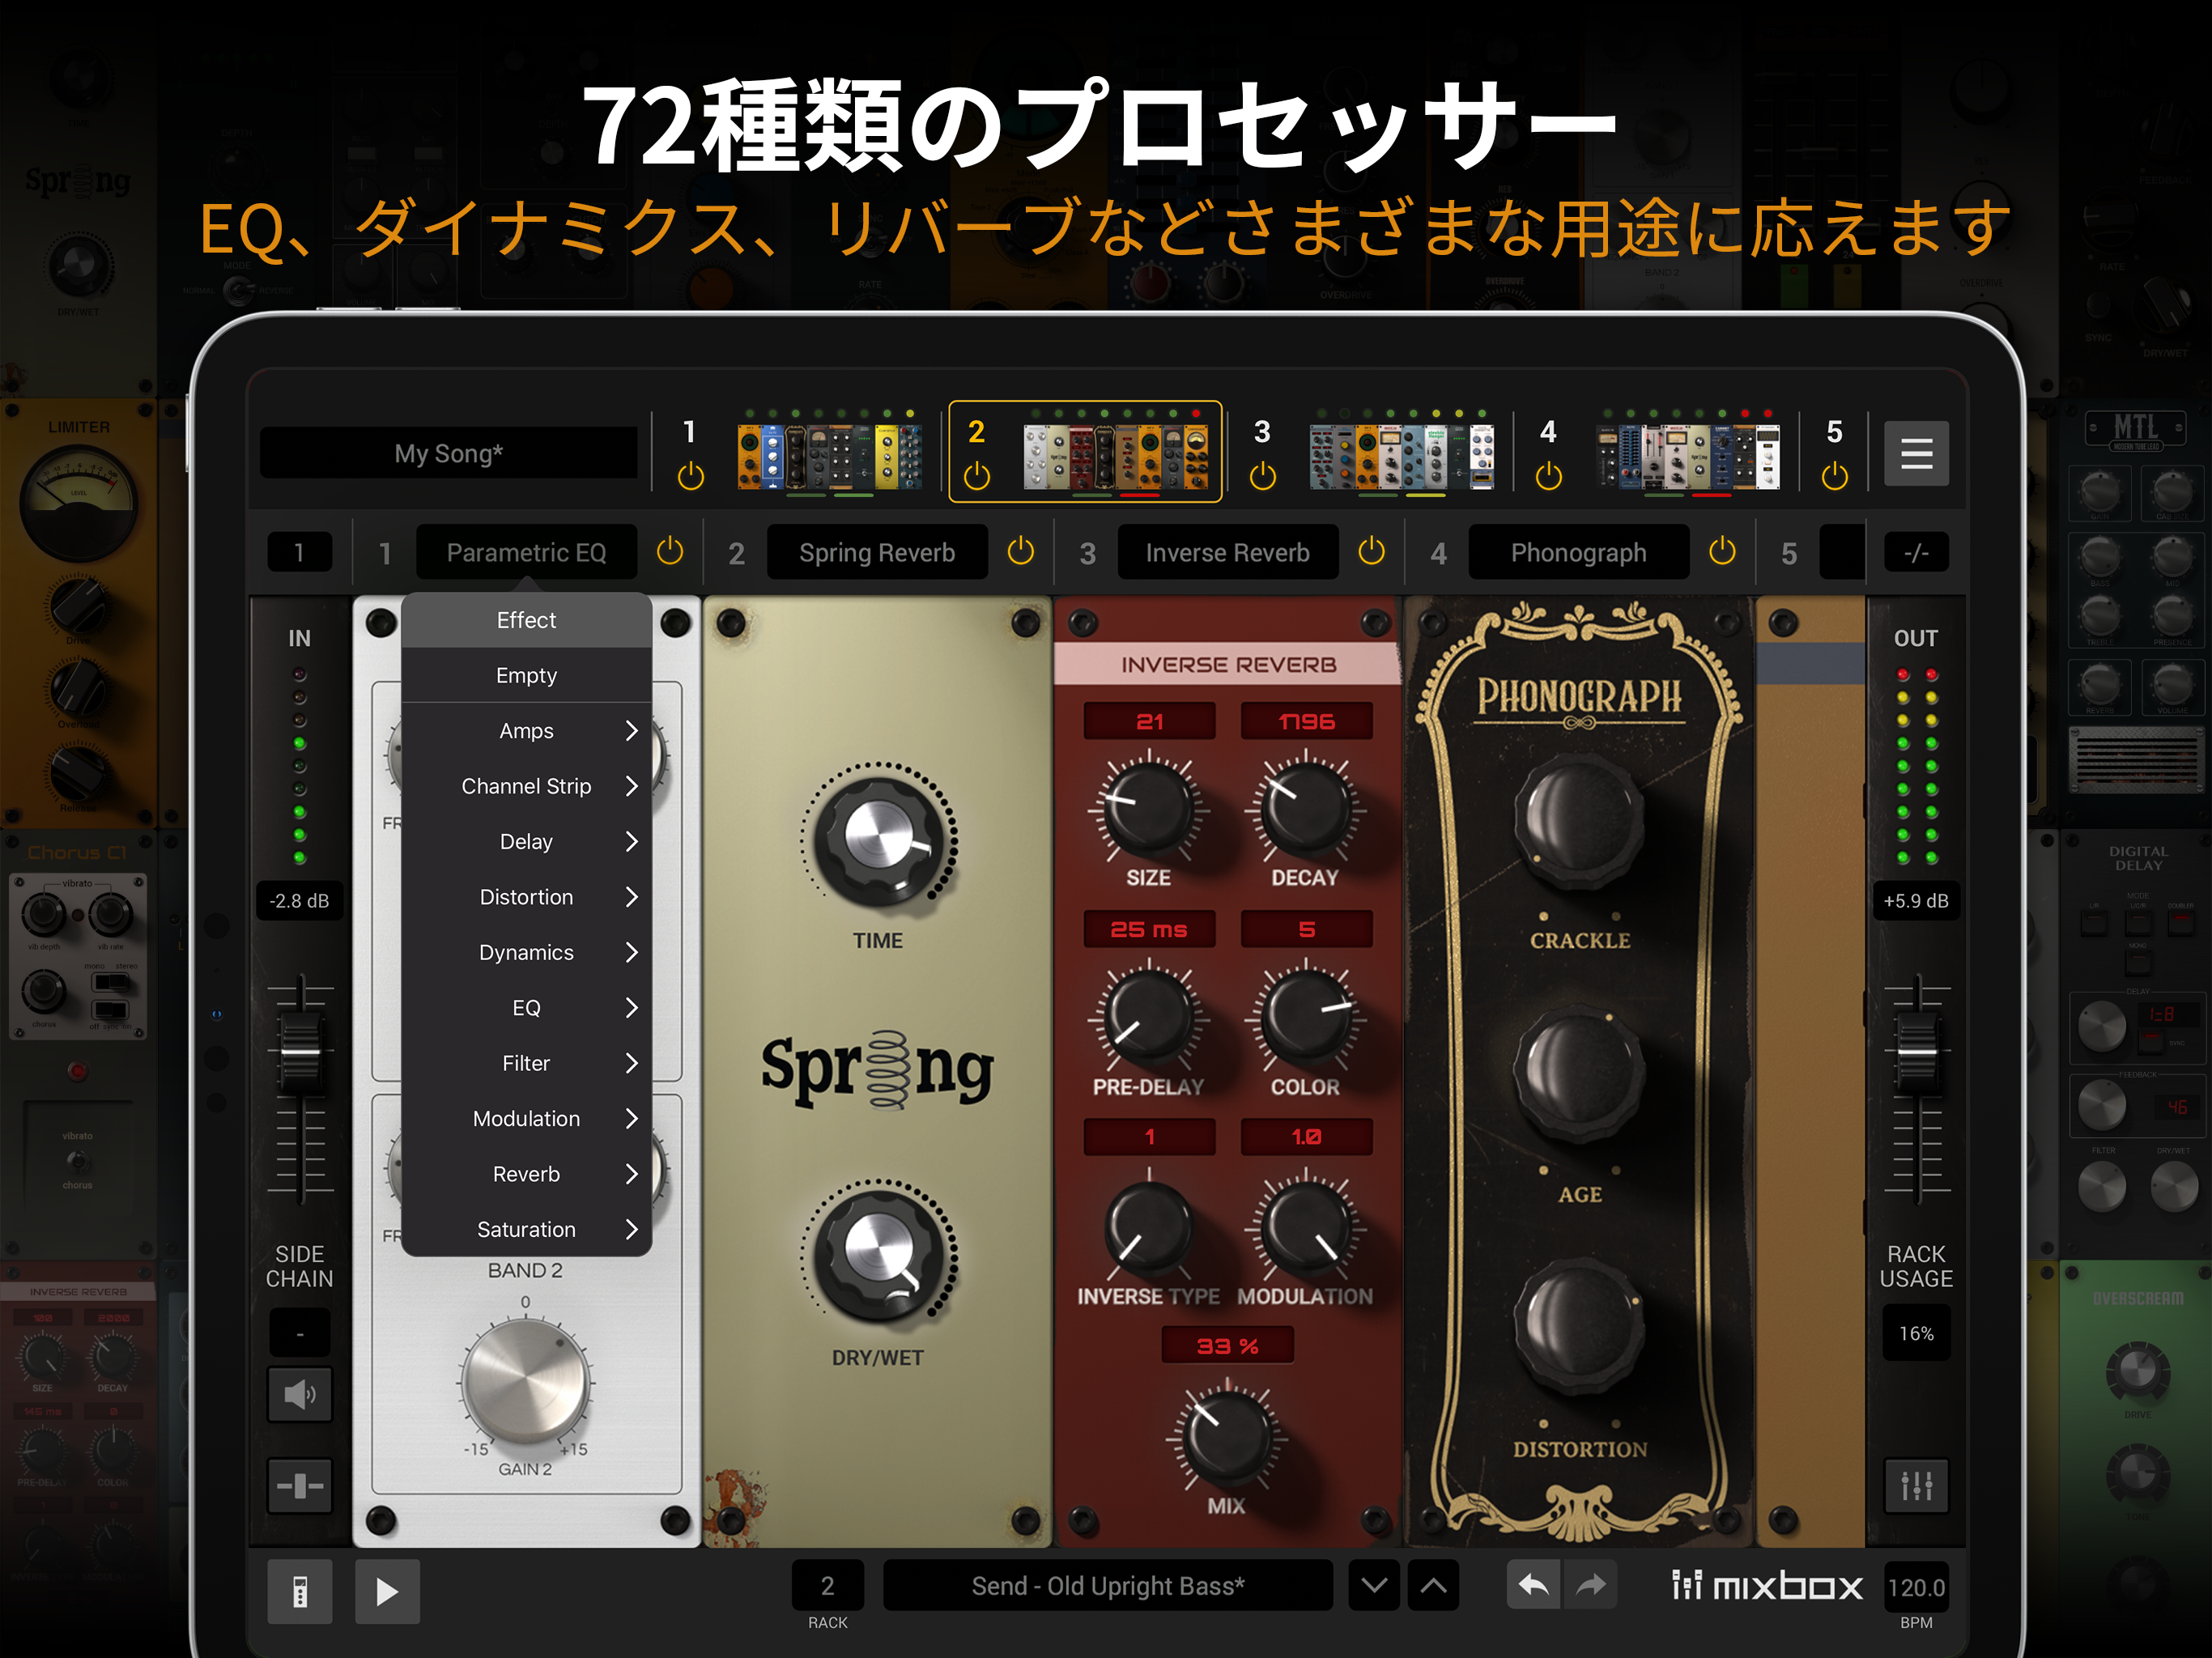Click the input pan/balance icon under speaker
2212x1658 pixels.
click(x=299, y=1486)
